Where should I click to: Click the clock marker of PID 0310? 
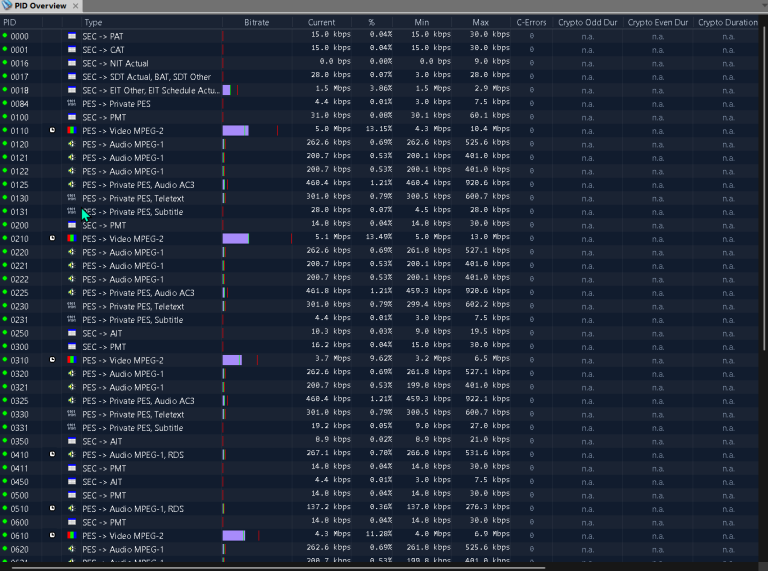[x=52, y=360]
